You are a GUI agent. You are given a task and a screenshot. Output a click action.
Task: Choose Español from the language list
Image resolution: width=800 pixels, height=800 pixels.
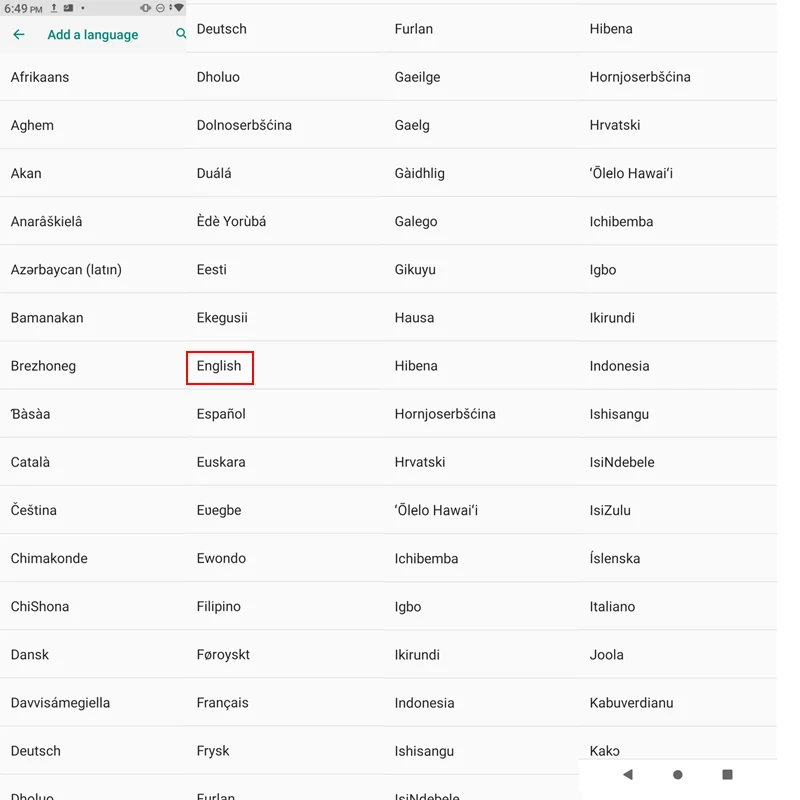tap(221, 413)
